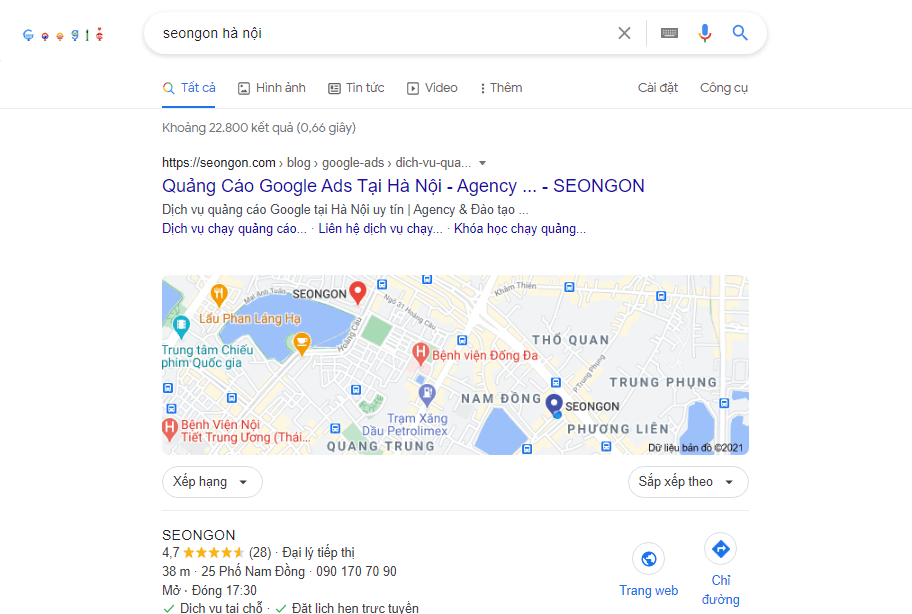Clear the search box with the X icon
This screenshot has height=614, width=912.
coord(624,33)
